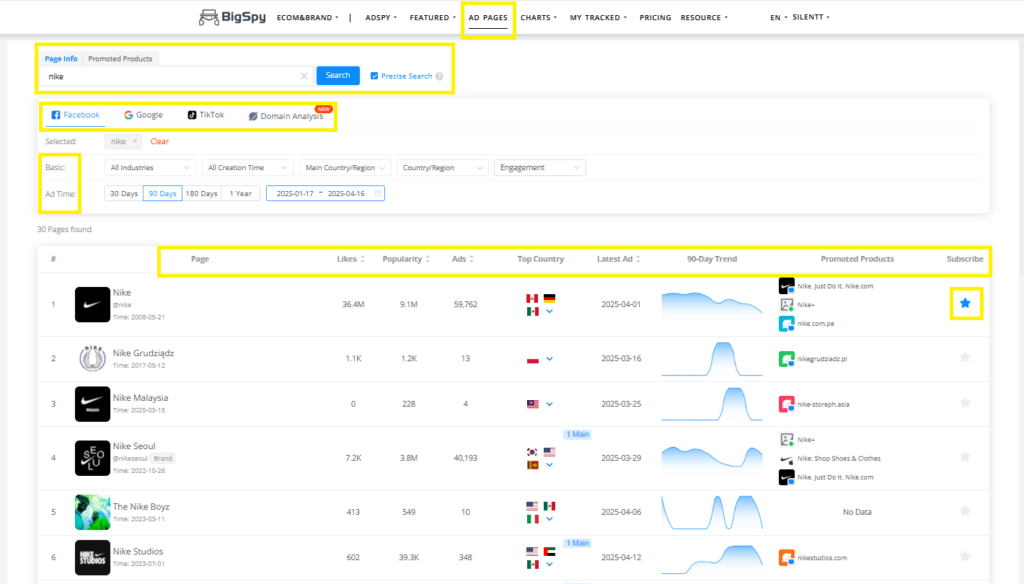Go to AD PAGES in navigation
The width and height of the screenshot is (1024, 584).
point(488,18)
